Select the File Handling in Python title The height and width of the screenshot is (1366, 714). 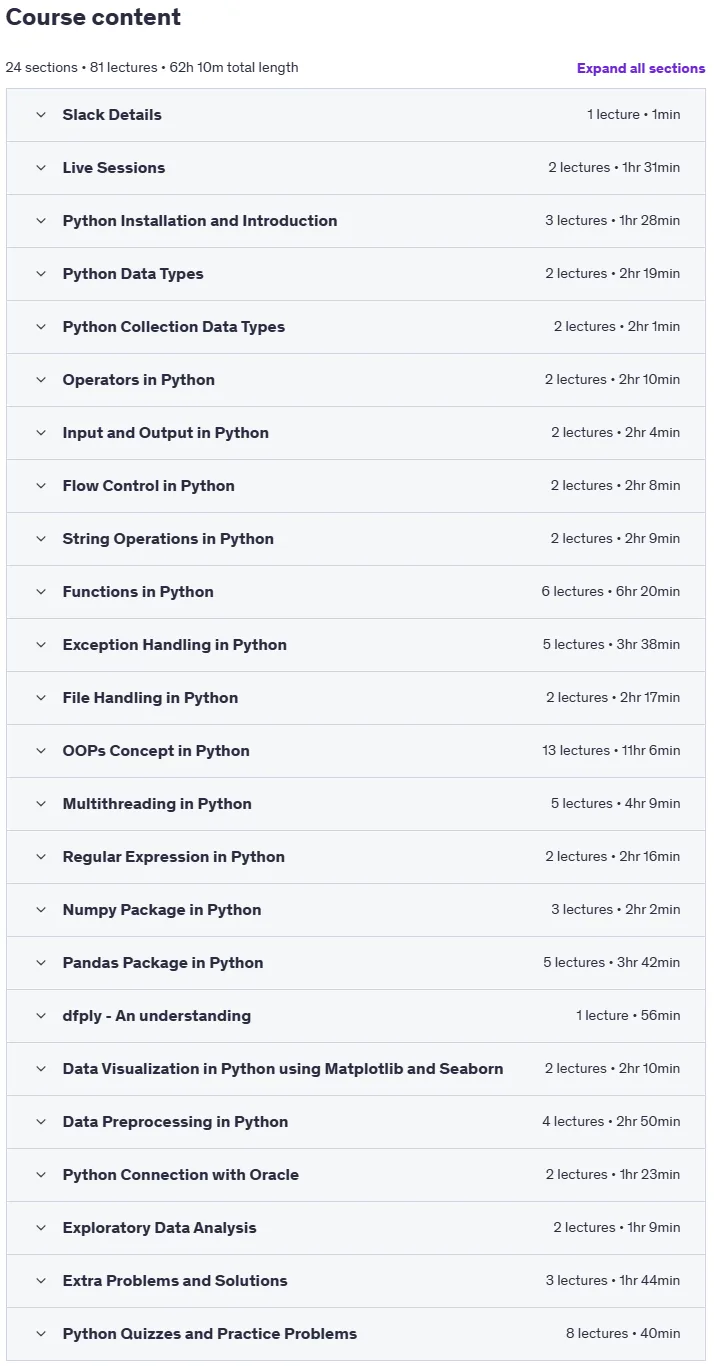(x=150, y=698)
